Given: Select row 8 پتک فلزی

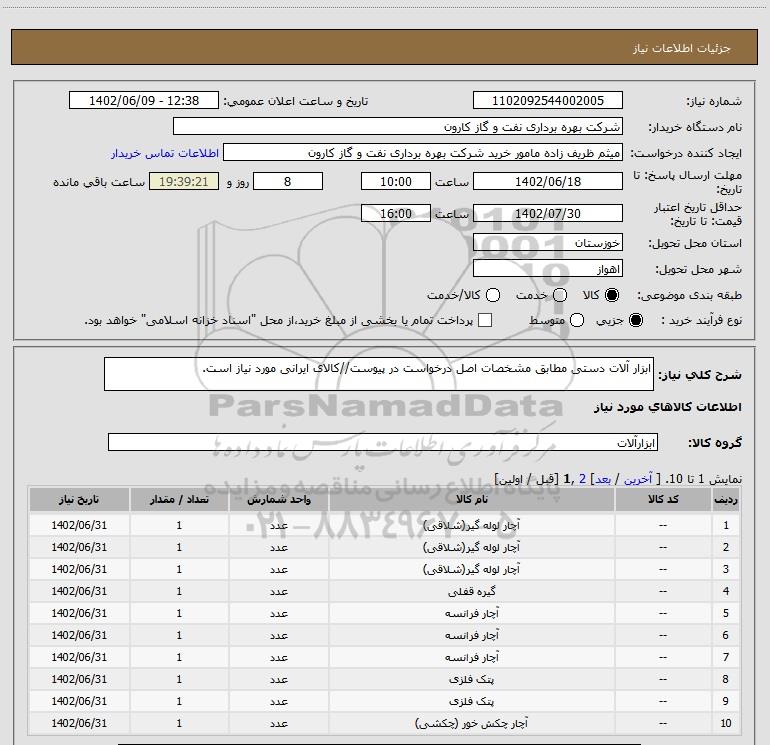Looking at the screenshot, I should [x=384, y=679].
